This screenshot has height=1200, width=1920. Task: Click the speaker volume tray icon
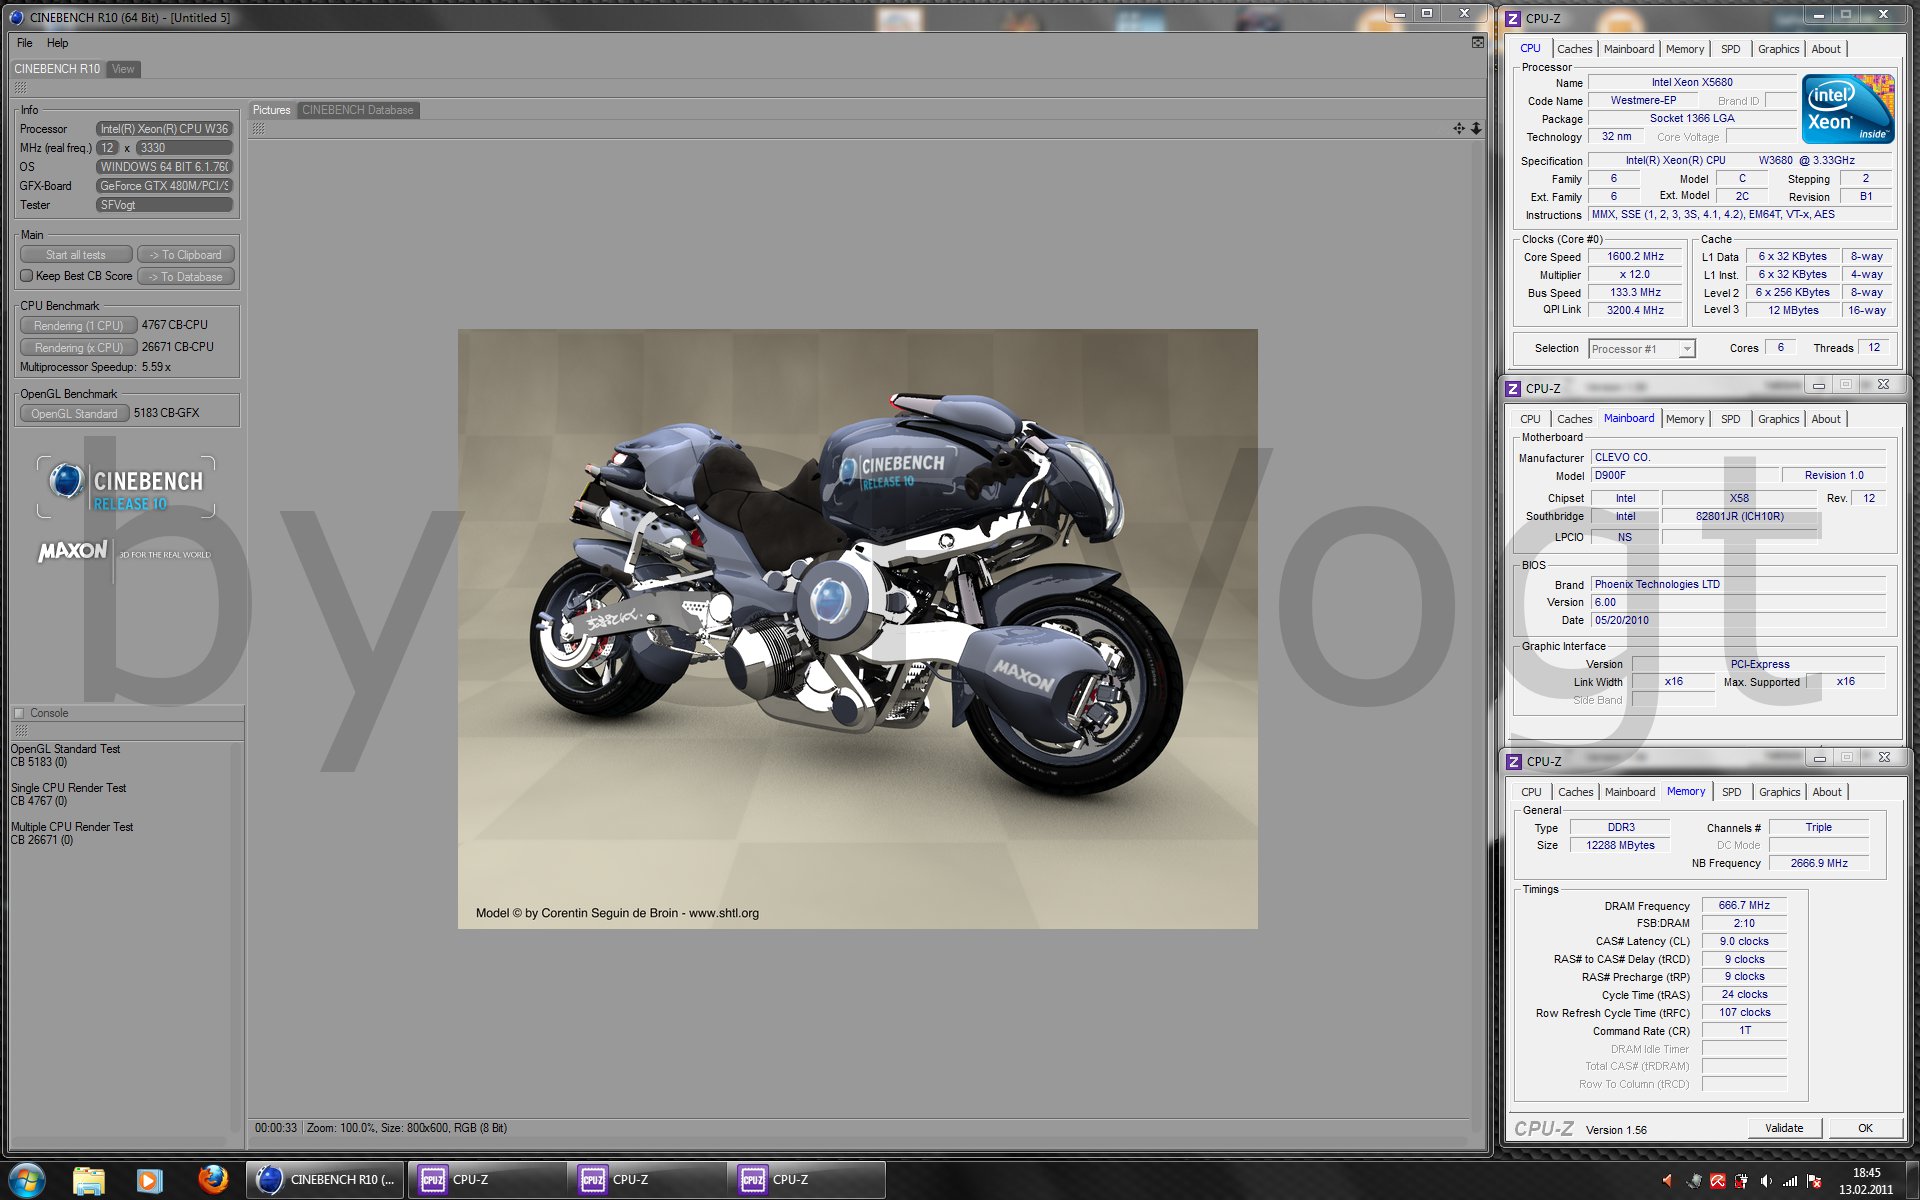point(1766,1181)
